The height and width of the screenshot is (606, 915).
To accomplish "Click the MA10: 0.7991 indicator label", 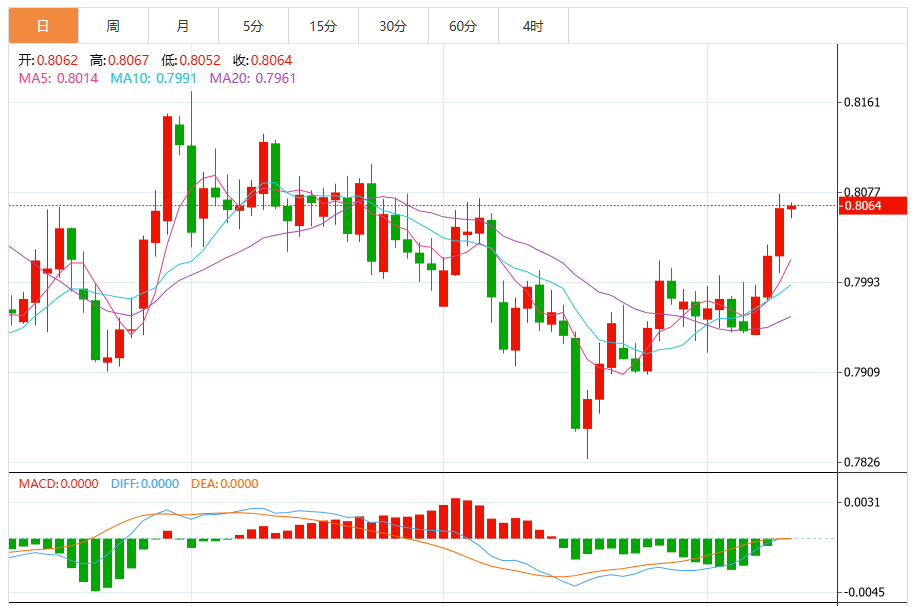I will pos(153,78).
